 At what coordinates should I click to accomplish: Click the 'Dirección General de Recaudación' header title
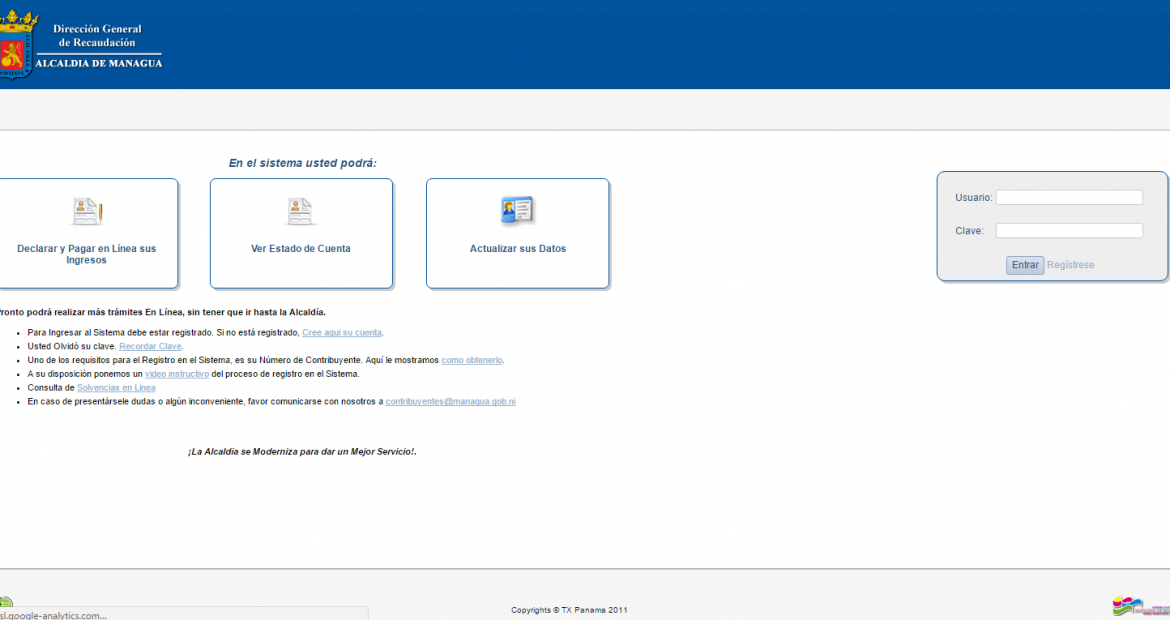97,36
